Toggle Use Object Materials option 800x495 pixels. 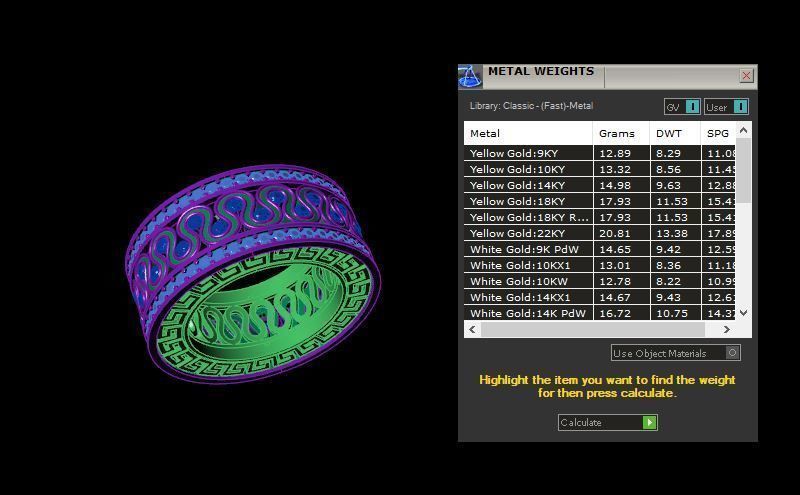click(x=676, y=353)
